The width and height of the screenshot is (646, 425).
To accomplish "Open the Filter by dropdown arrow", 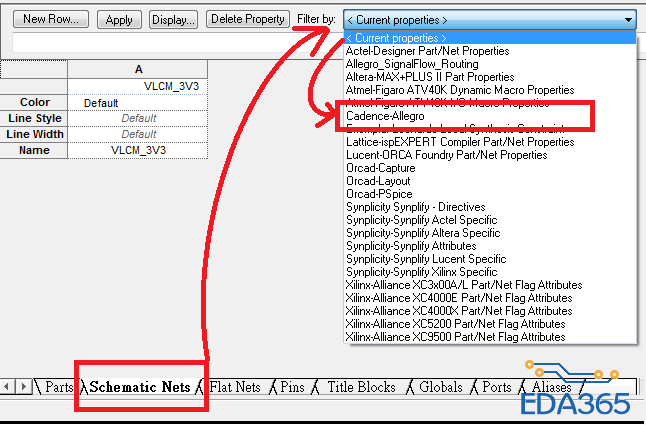I will (628, 20).
